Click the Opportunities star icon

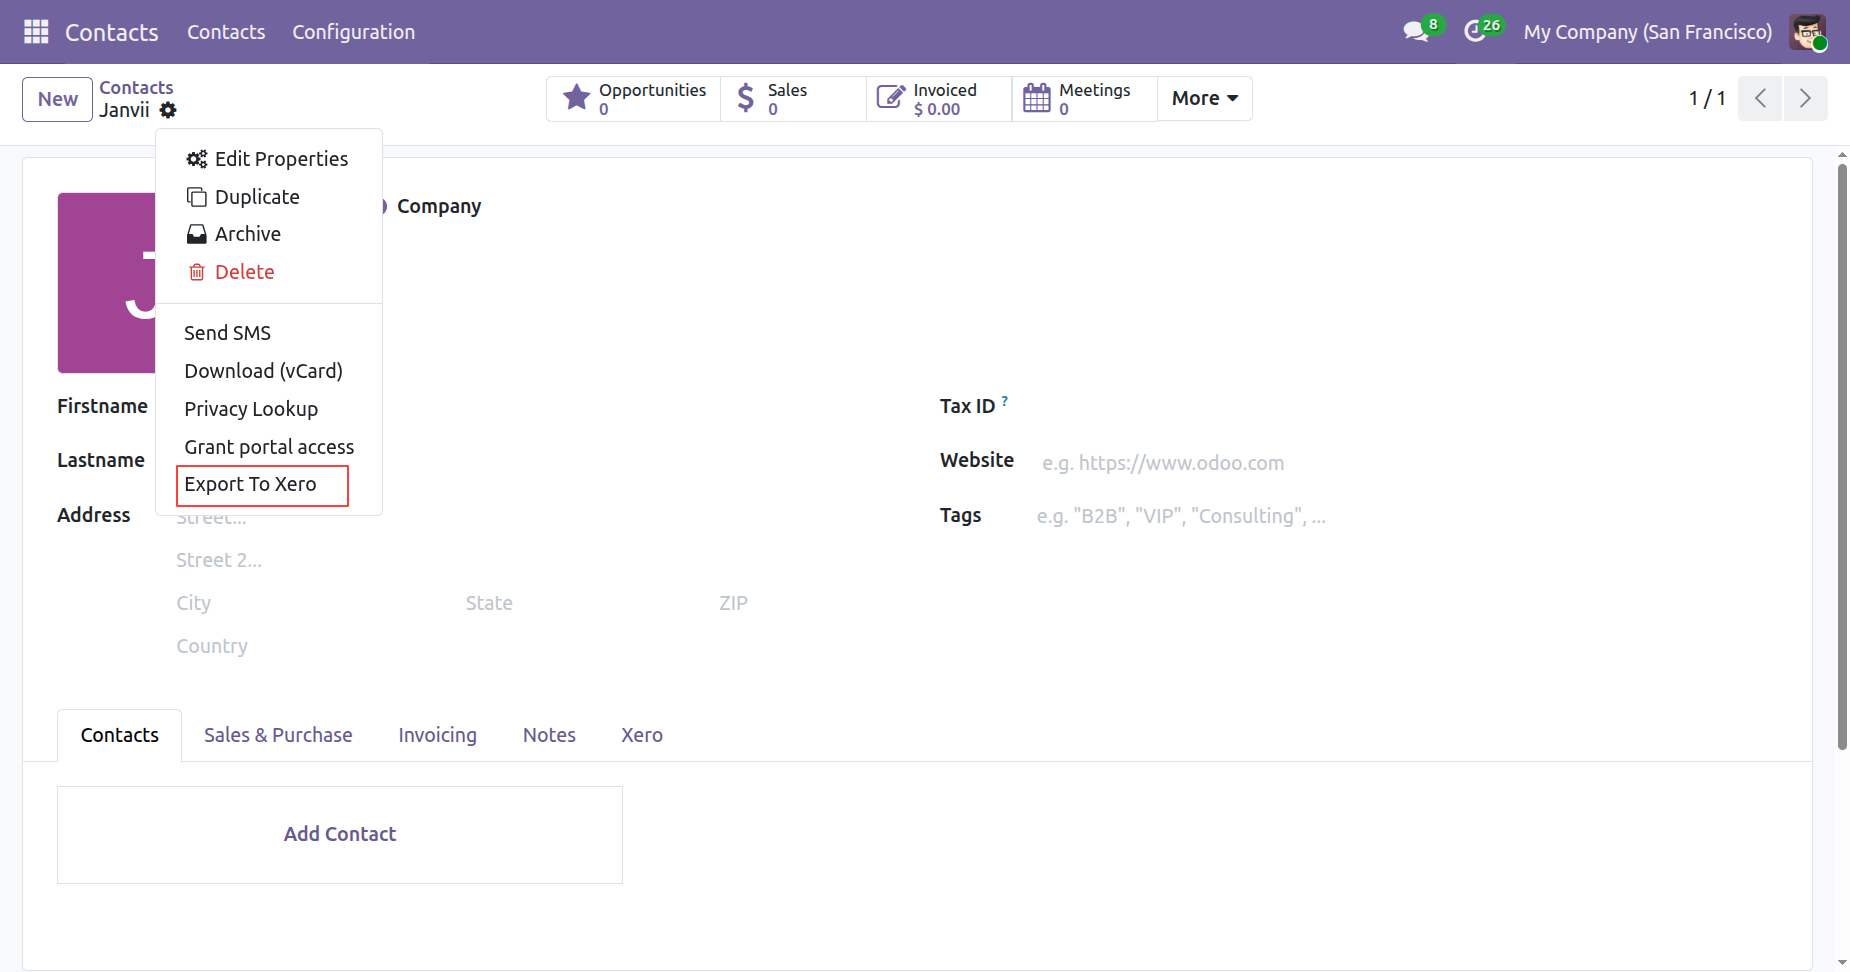click(x=576, y=98)
